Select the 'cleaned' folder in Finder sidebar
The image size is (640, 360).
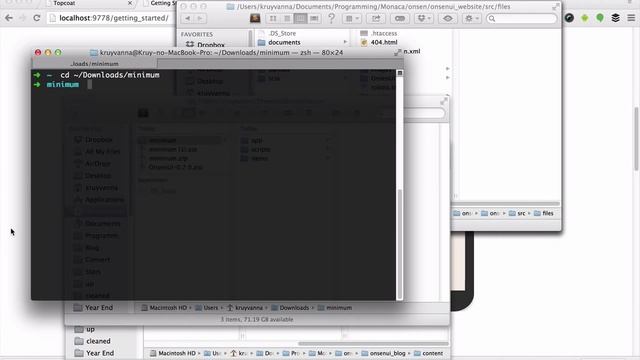click(x=93, y=341)
